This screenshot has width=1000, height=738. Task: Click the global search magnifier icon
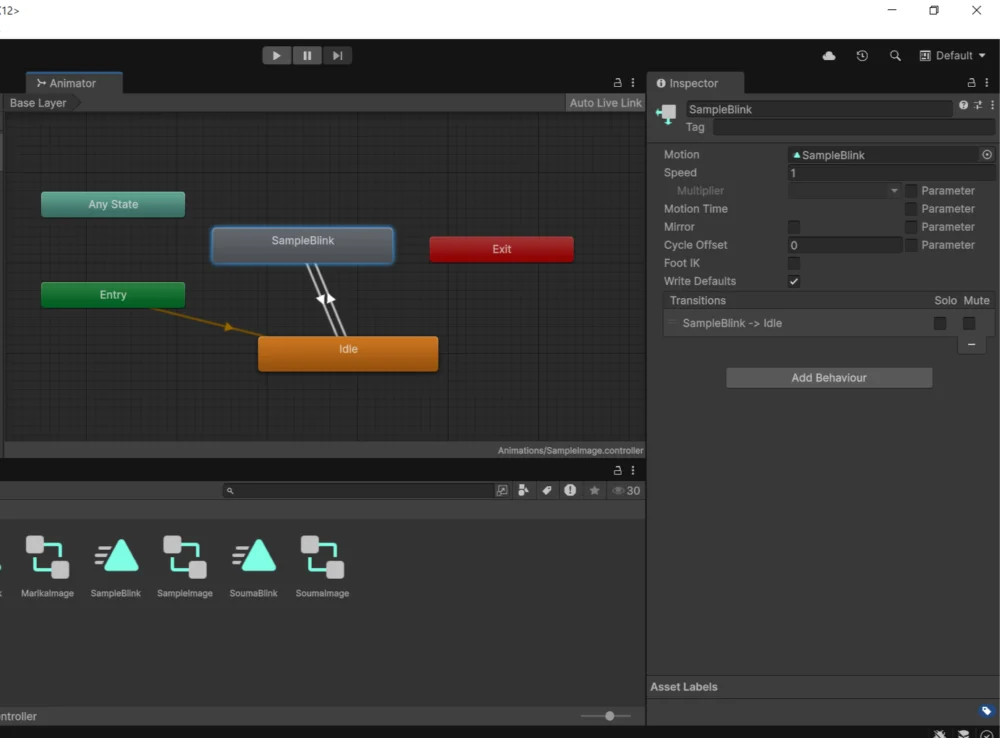click(x=895, y=56)
